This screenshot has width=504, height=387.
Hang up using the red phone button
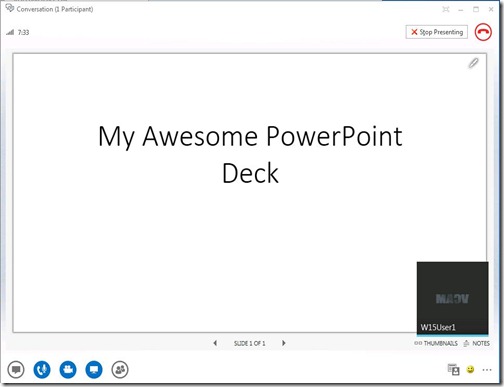point(483,32)
